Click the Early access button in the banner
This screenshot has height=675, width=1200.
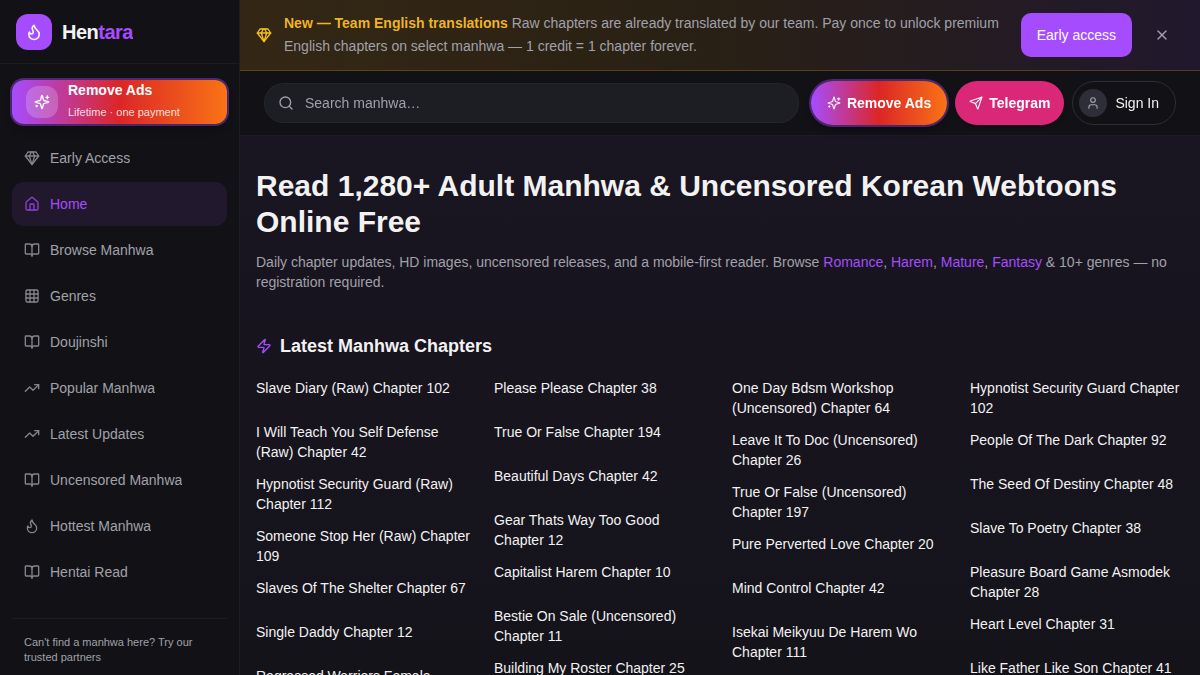click(x=1076, y=35)
